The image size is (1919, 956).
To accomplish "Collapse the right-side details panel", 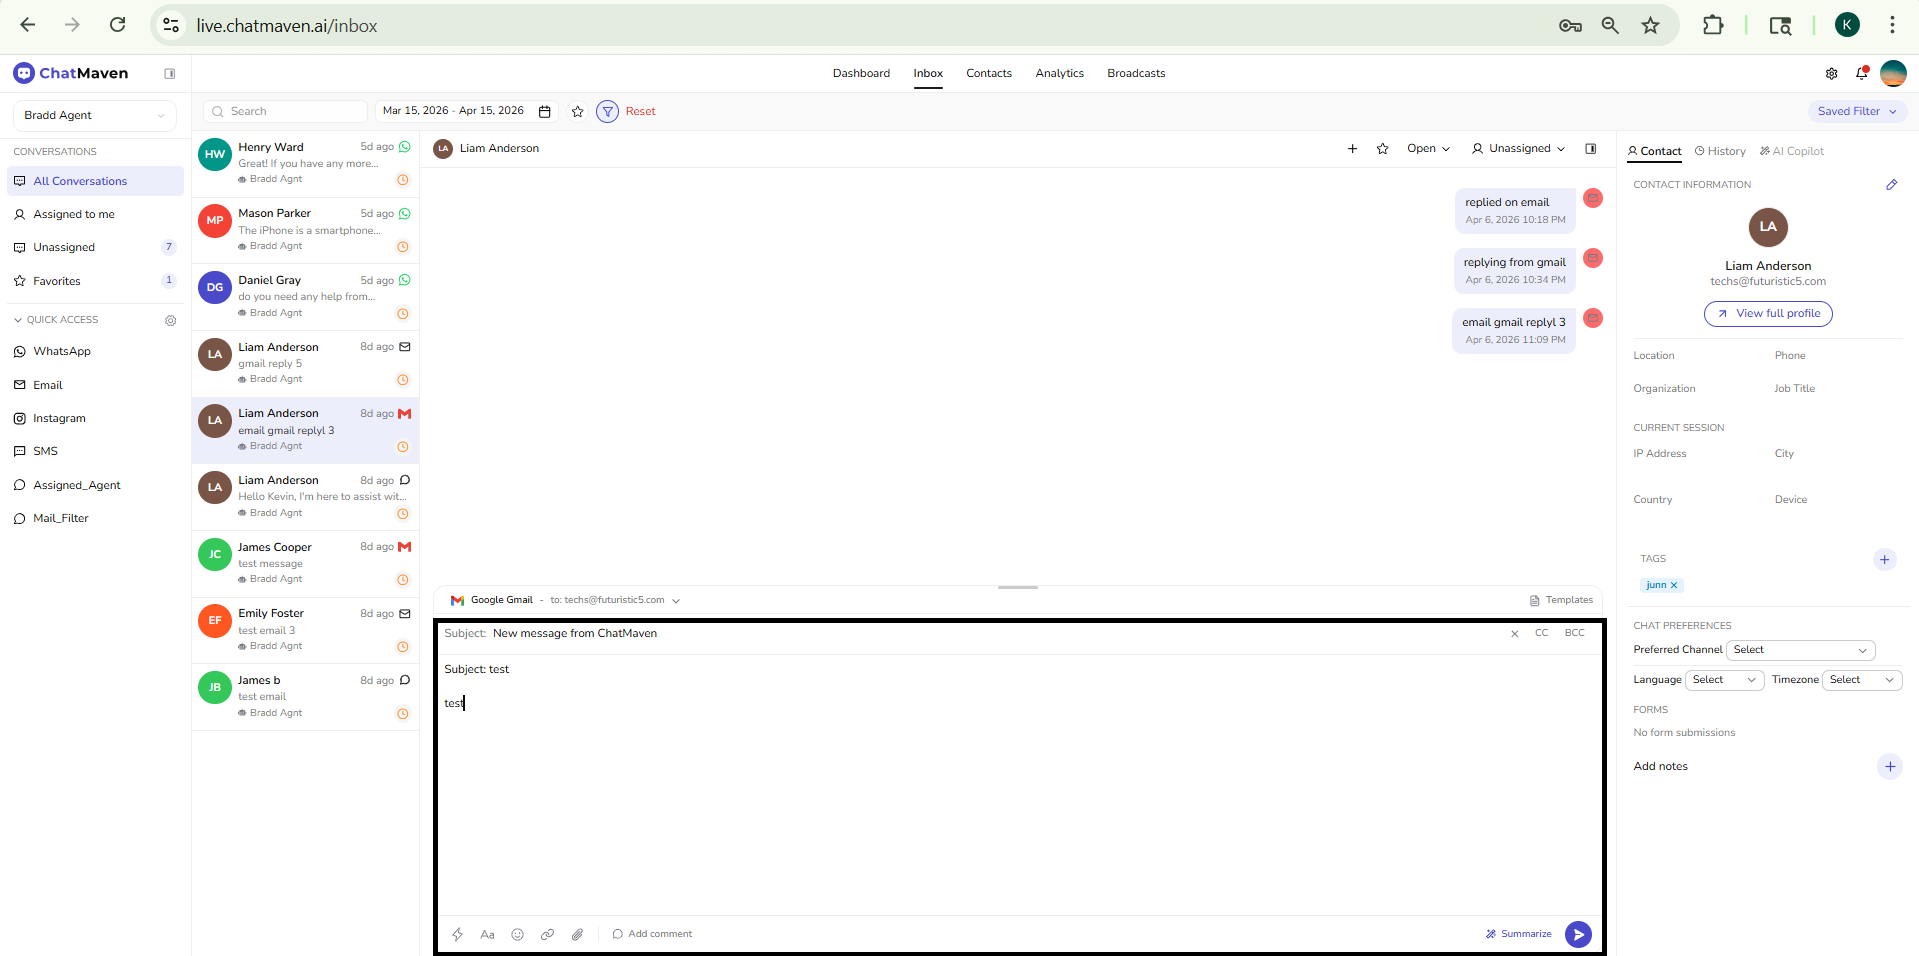I will [1591, 148].
